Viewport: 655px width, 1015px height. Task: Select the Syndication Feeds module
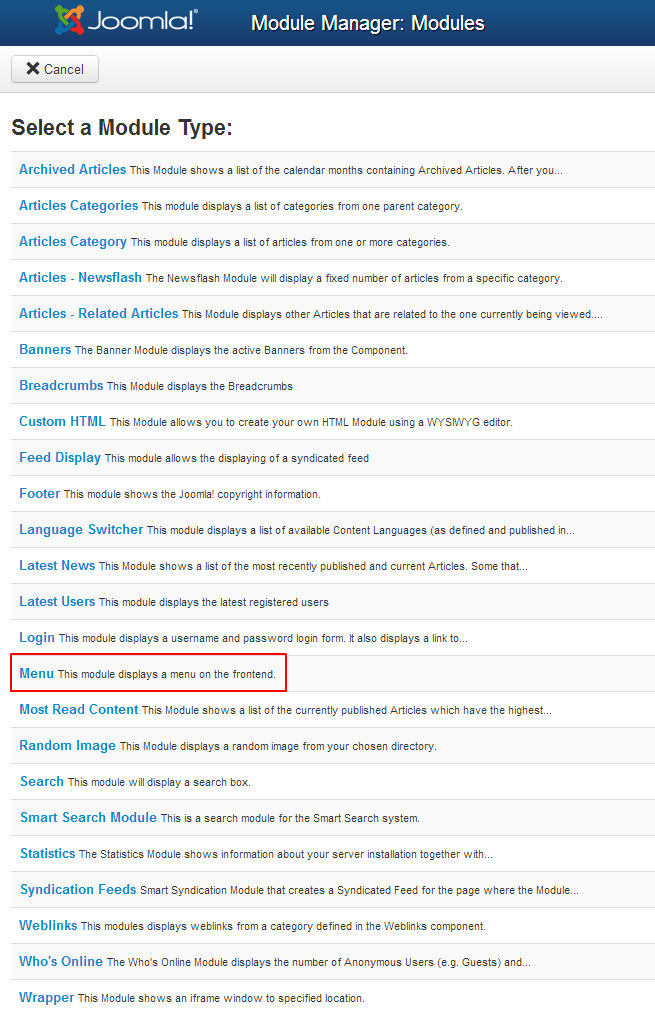tap(78, 889)
